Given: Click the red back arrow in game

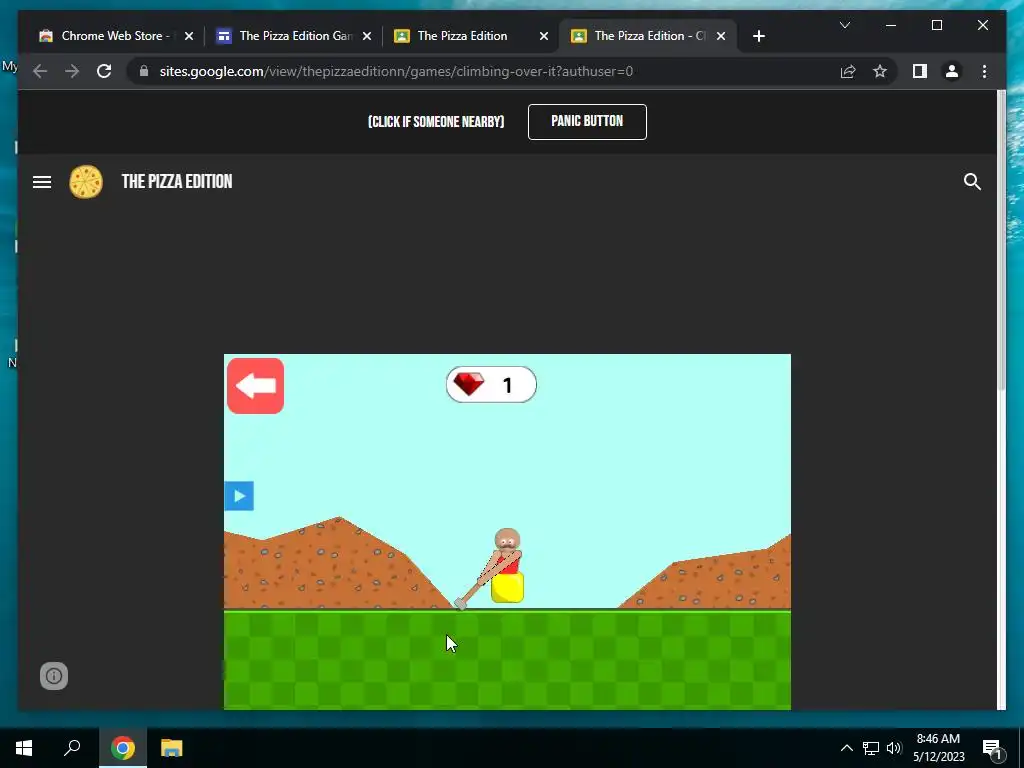Looking at the screenshot, I should point(255,386).
